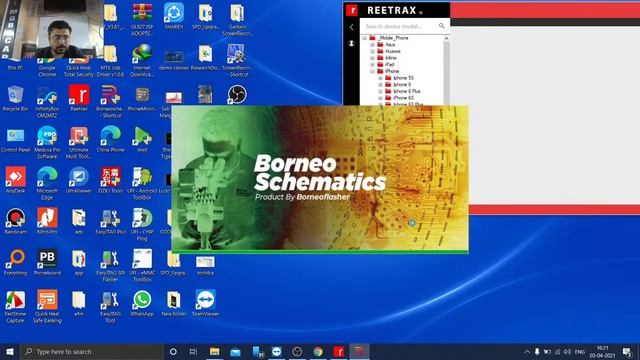The width and height of the screenshot is (640, 360).
Task: Open Cortana from the taskbar
Action: point(173,351)
